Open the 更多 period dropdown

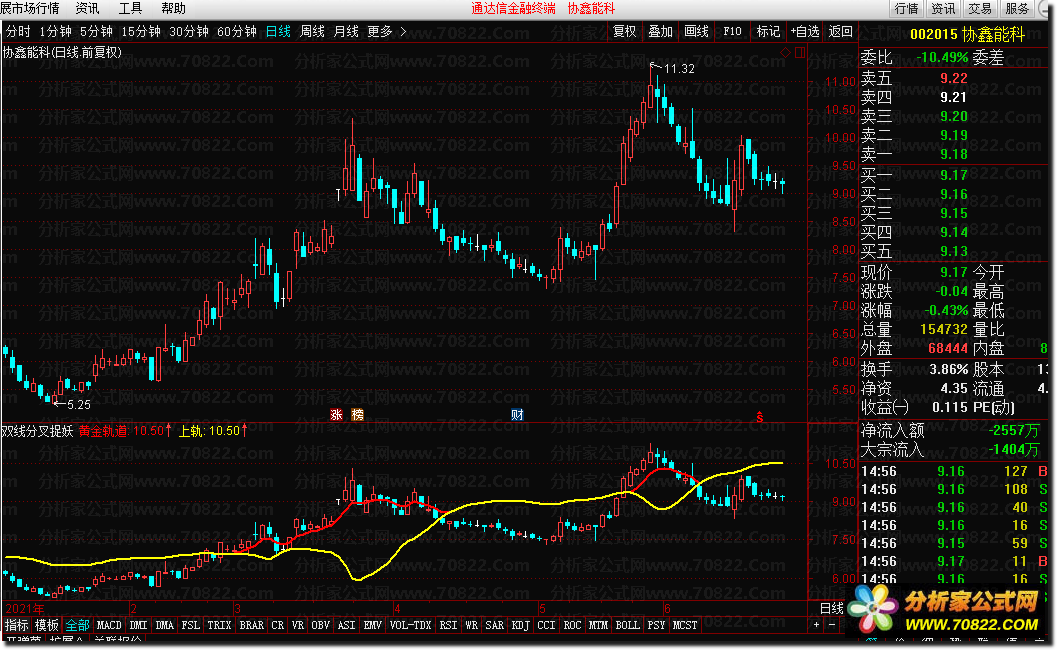[x=380, y=31]
